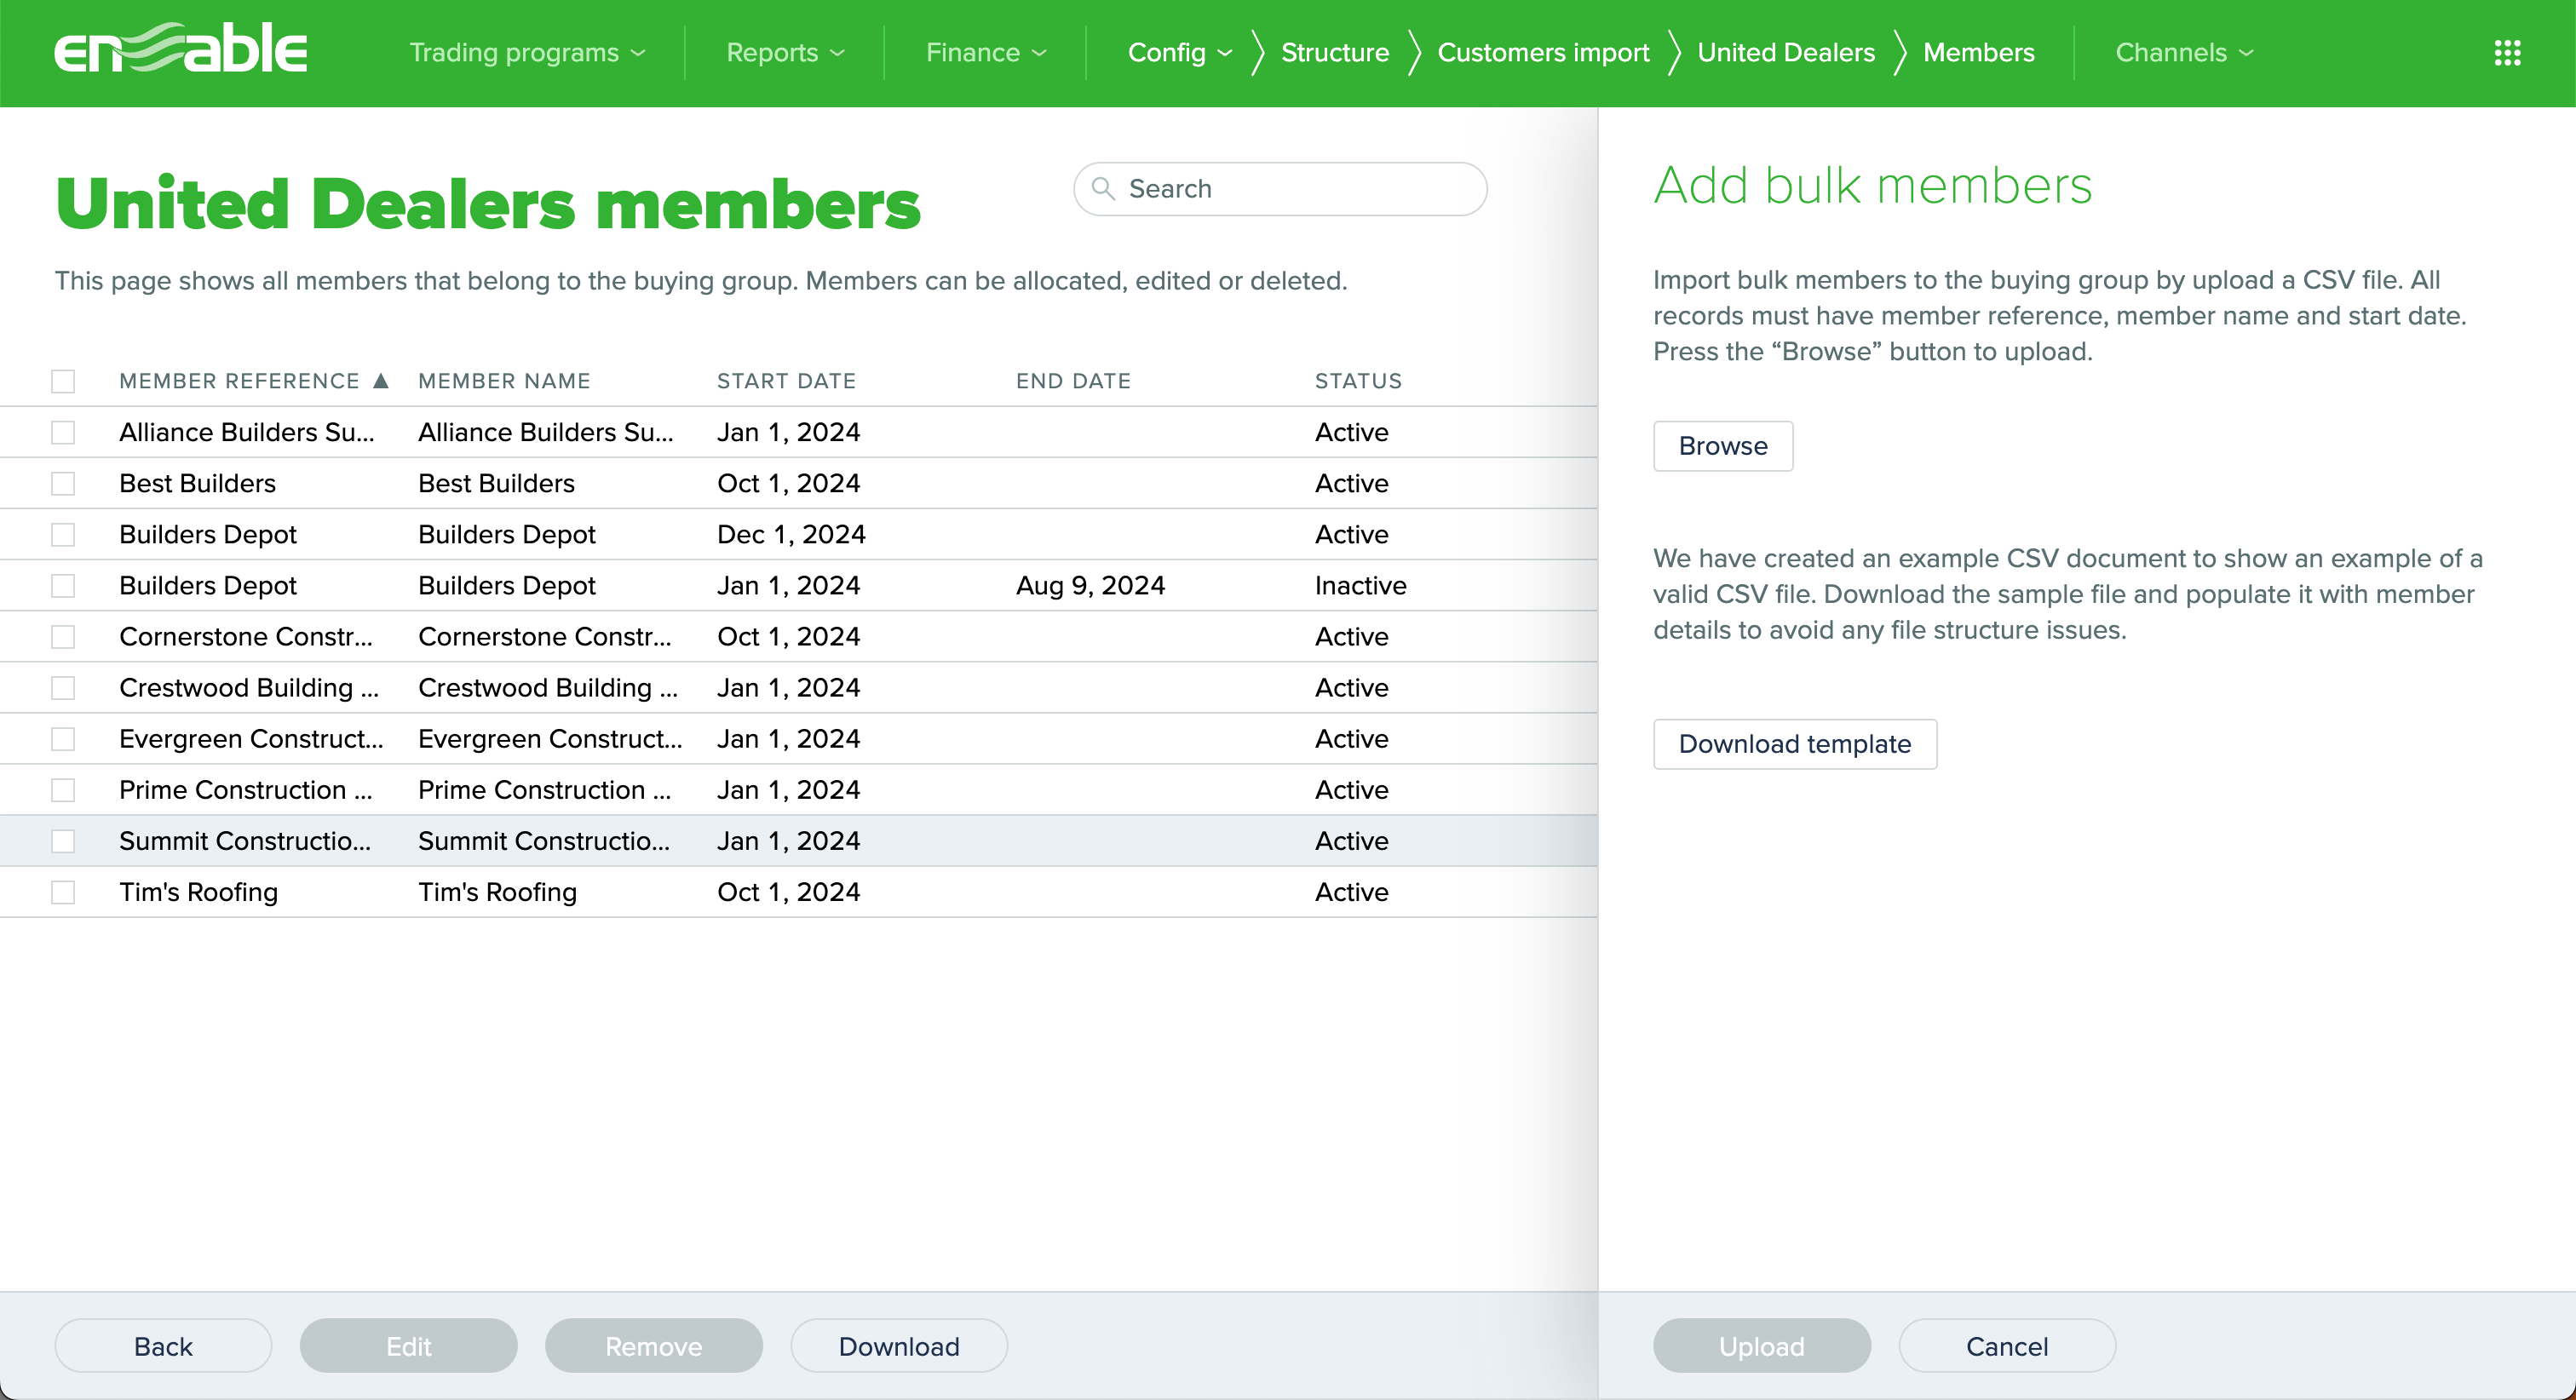This screenshot has width=2576, height=1400.
Task: Click 'Alliance Builders Su...' member name cell
Action: point(546,432)
